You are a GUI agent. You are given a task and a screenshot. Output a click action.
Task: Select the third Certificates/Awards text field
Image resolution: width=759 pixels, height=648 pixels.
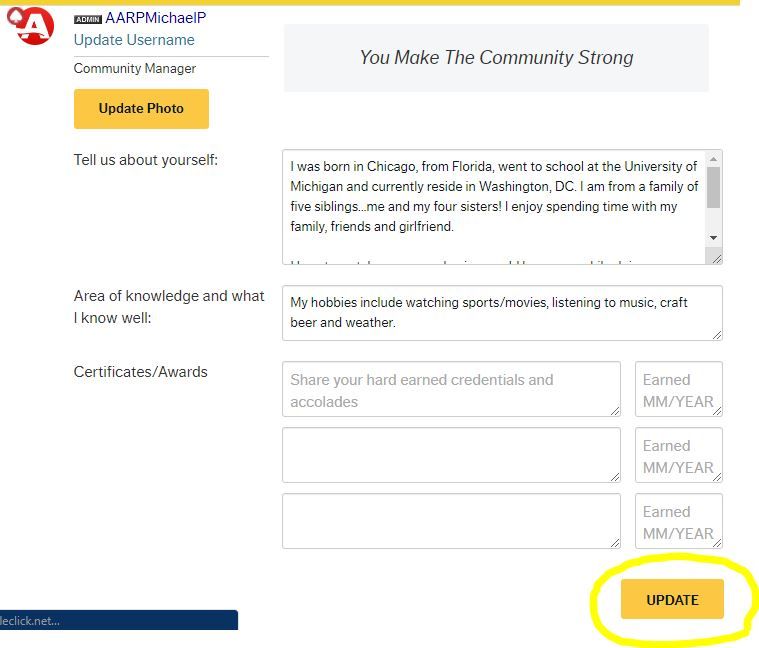tap(451, 521)
